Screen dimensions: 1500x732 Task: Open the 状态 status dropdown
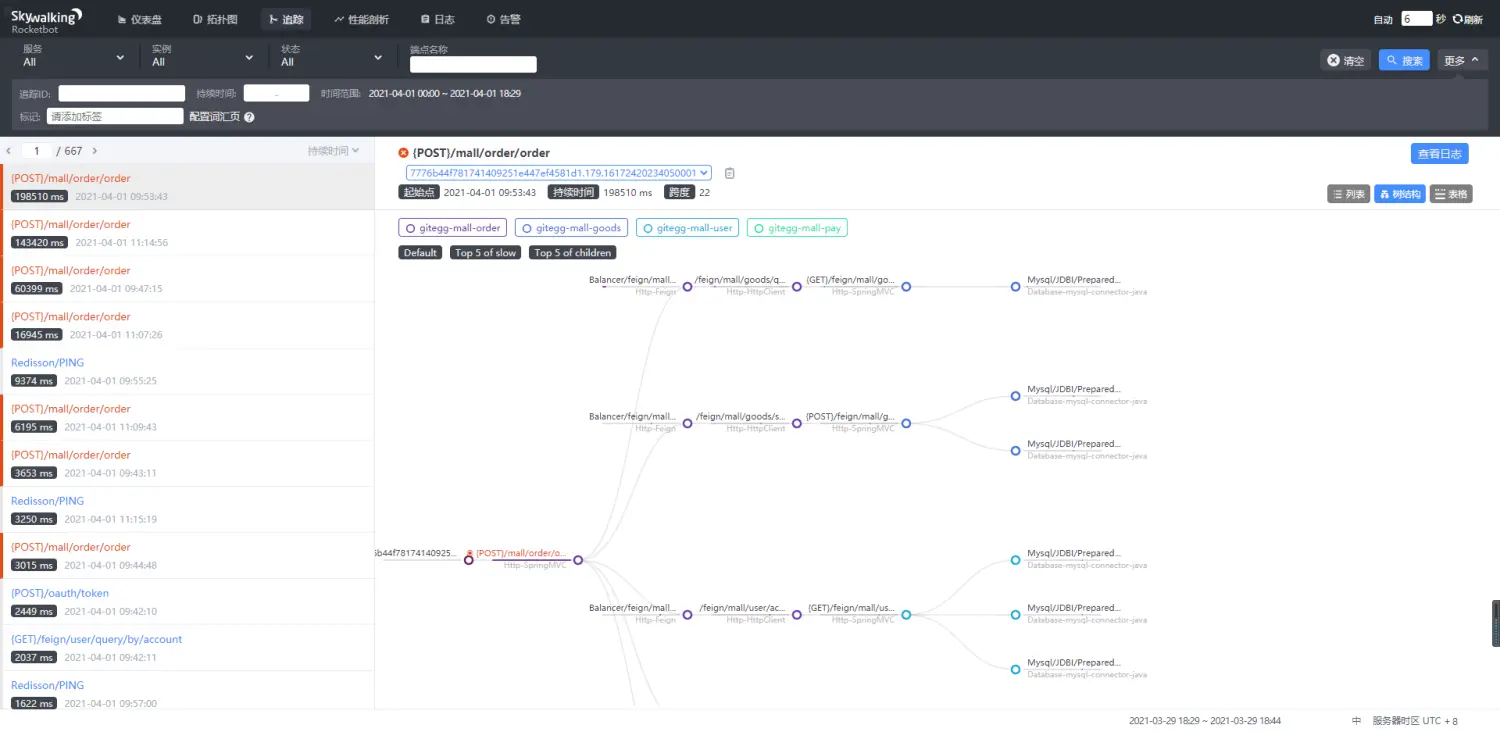(332, 56)
